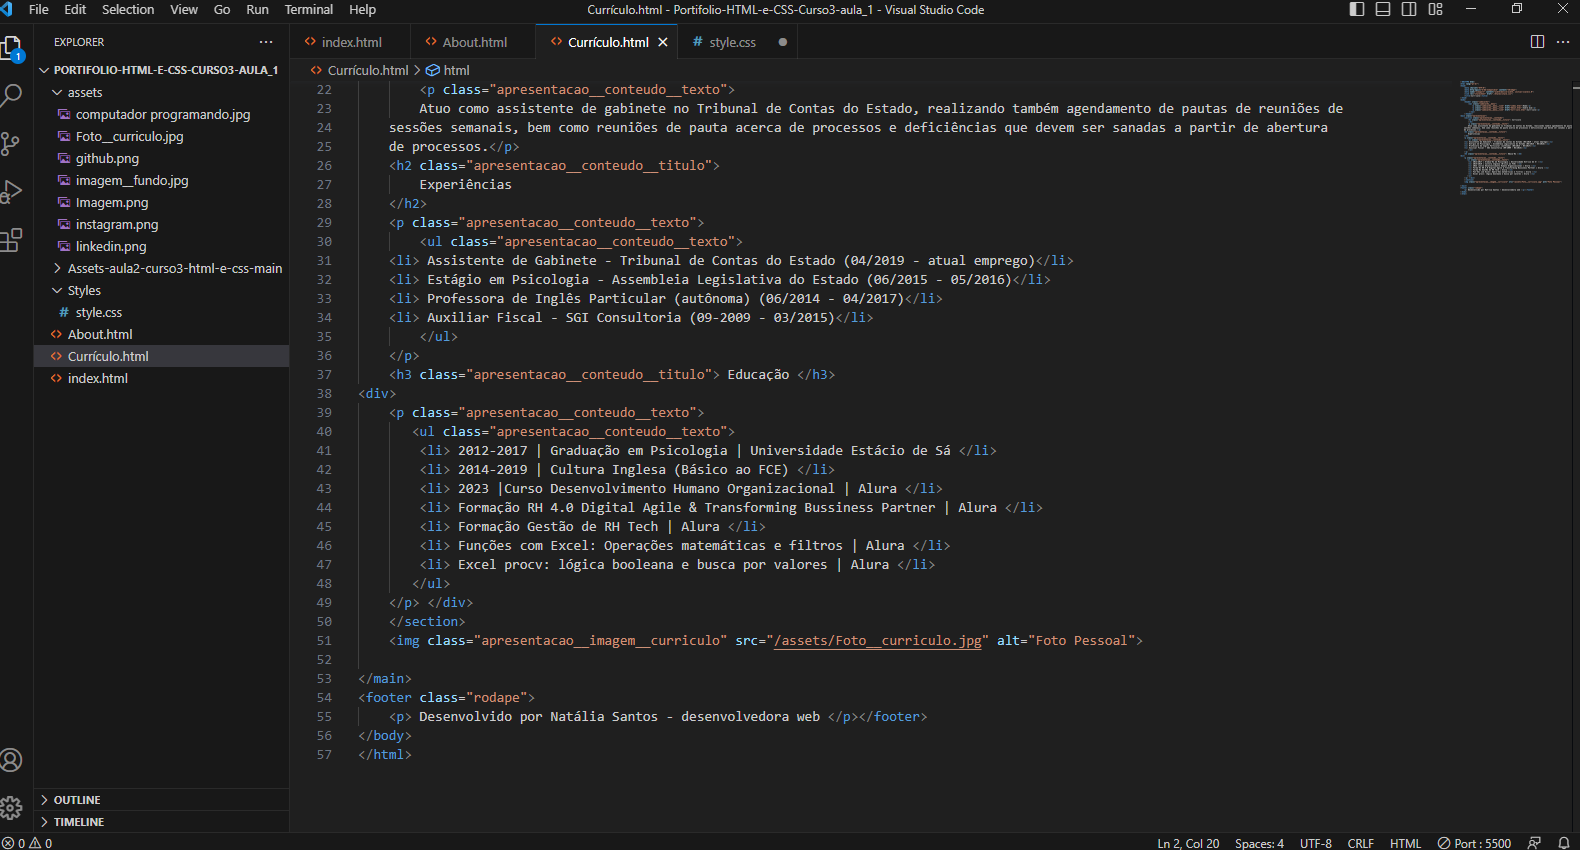1580x850 pixels.
Task: Click the code minimap overview
Action: coord(1514,138)
